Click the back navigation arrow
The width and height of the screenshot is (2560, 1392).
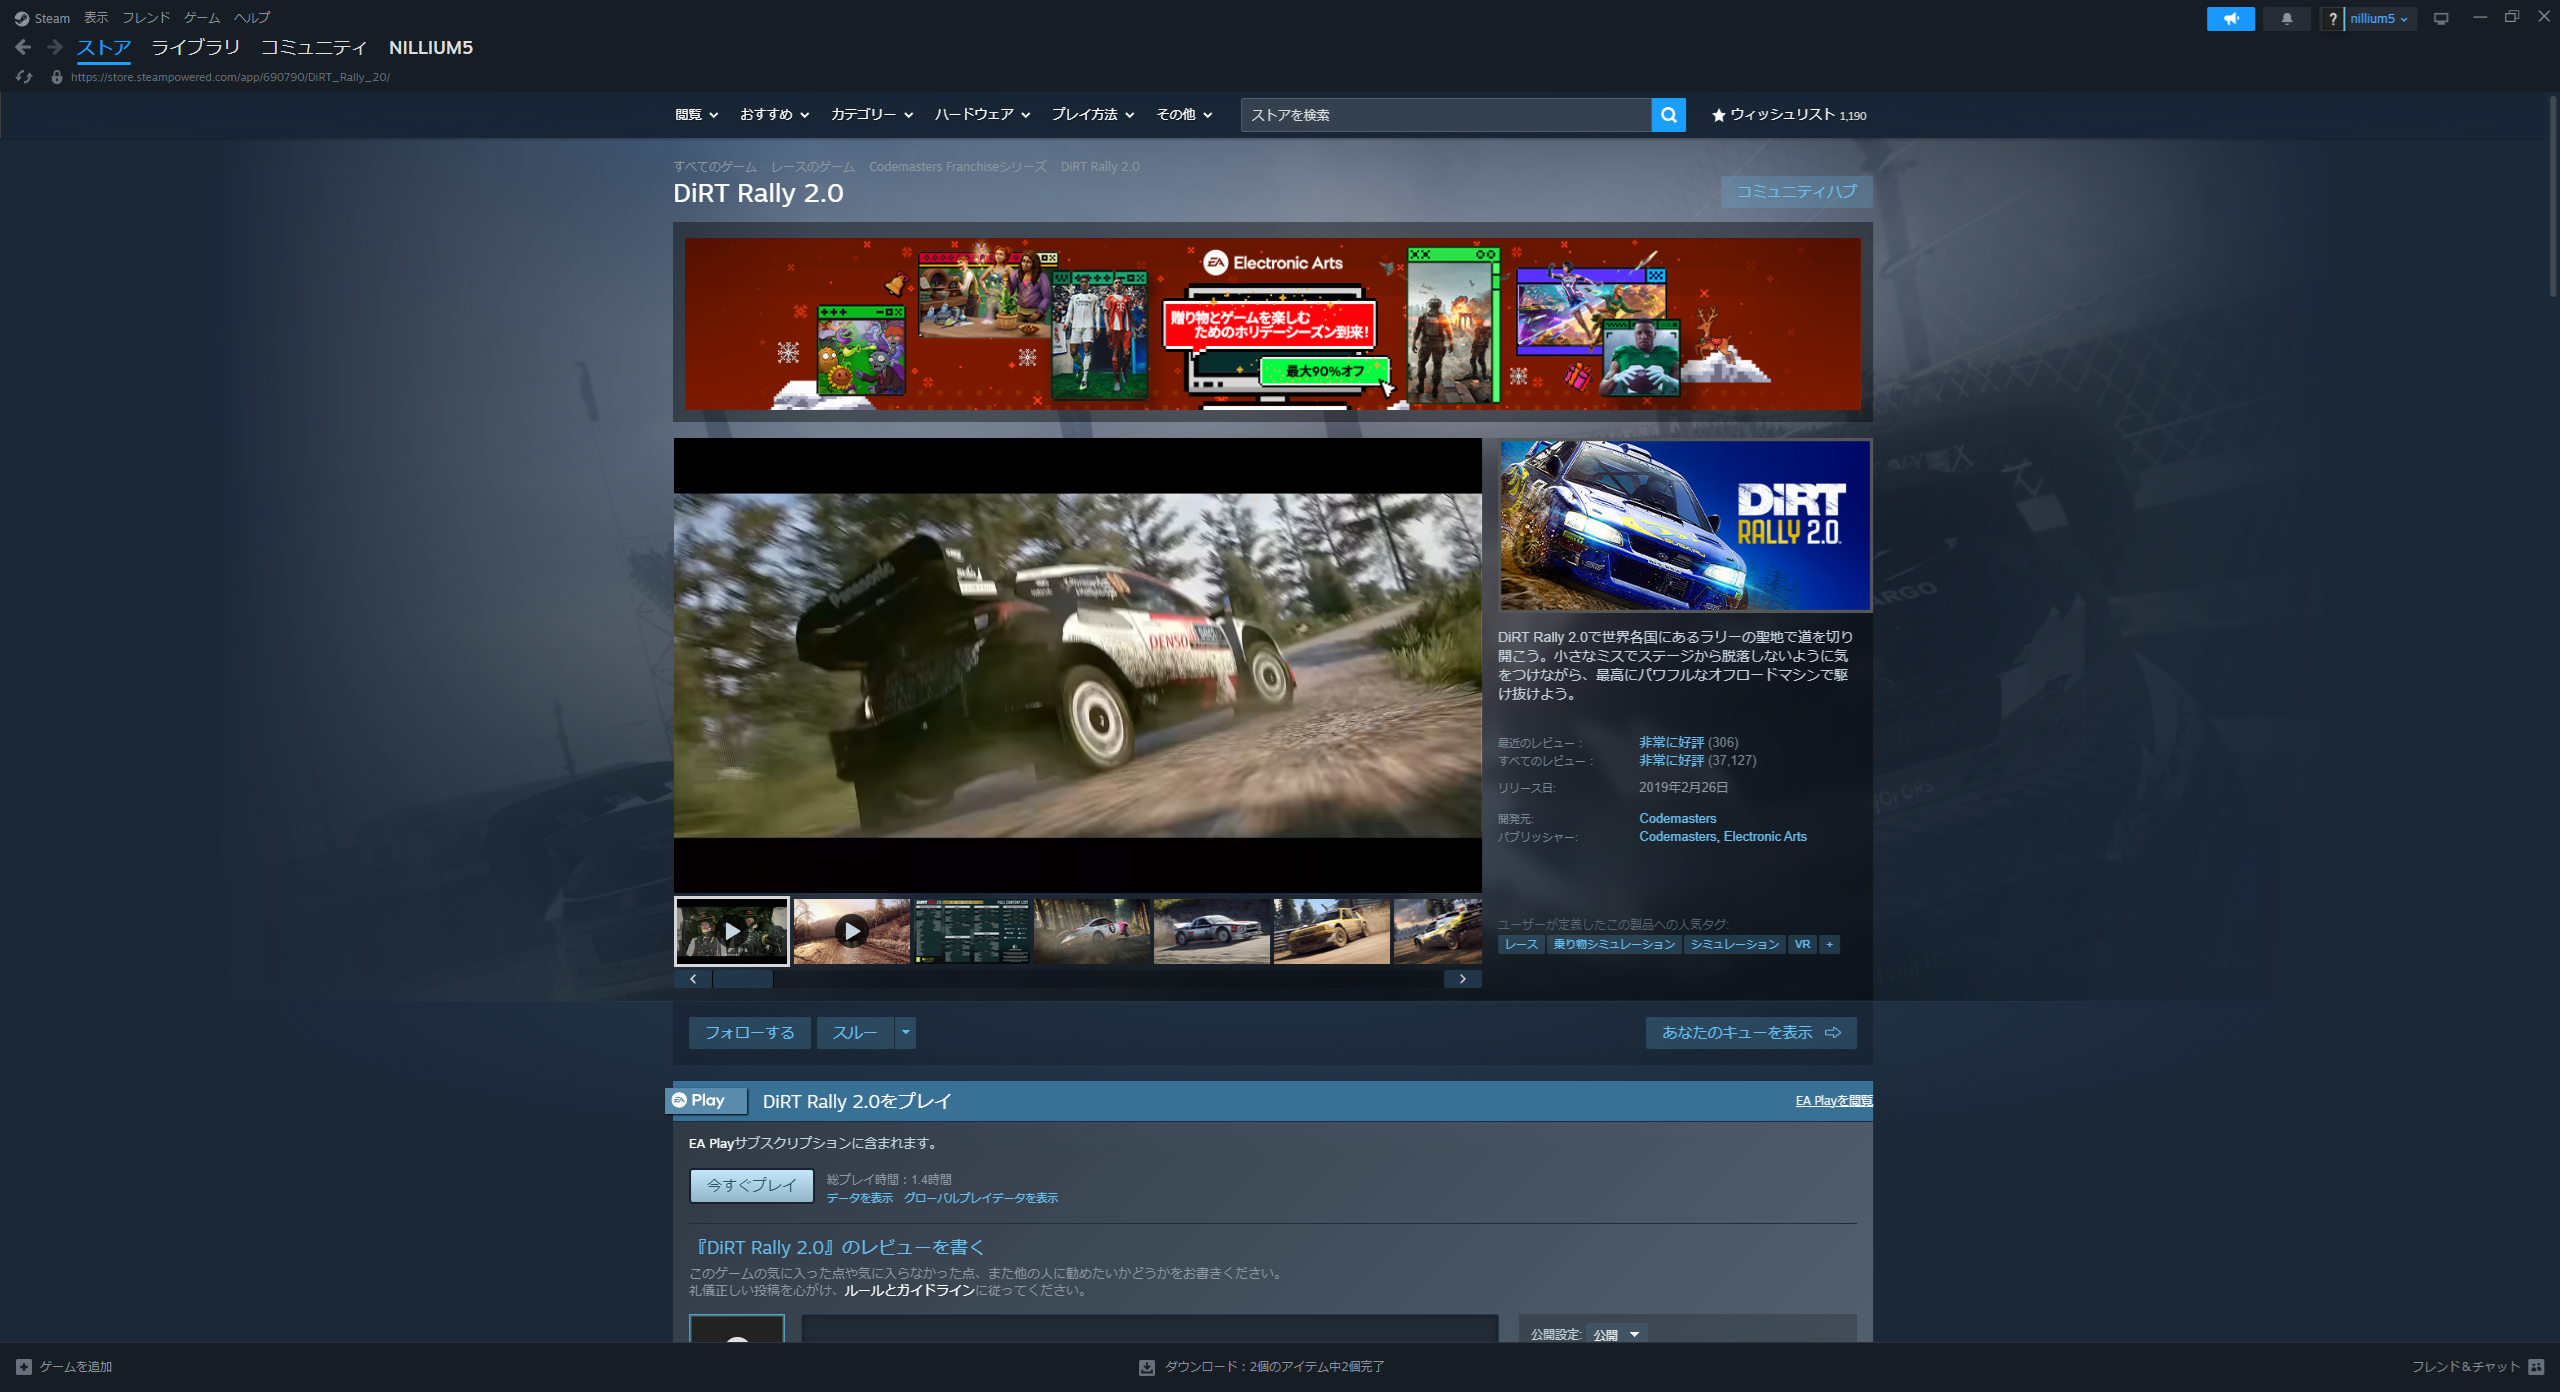click(x=23, y=47)
